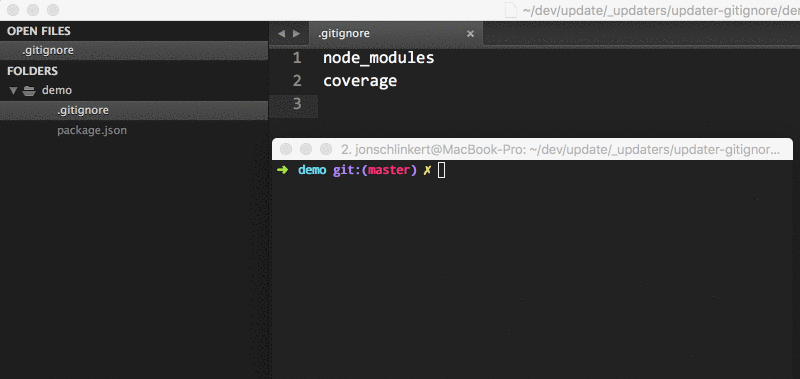Close the editor window
Screen dimensions: 800x379
click(x=14, y=10)
